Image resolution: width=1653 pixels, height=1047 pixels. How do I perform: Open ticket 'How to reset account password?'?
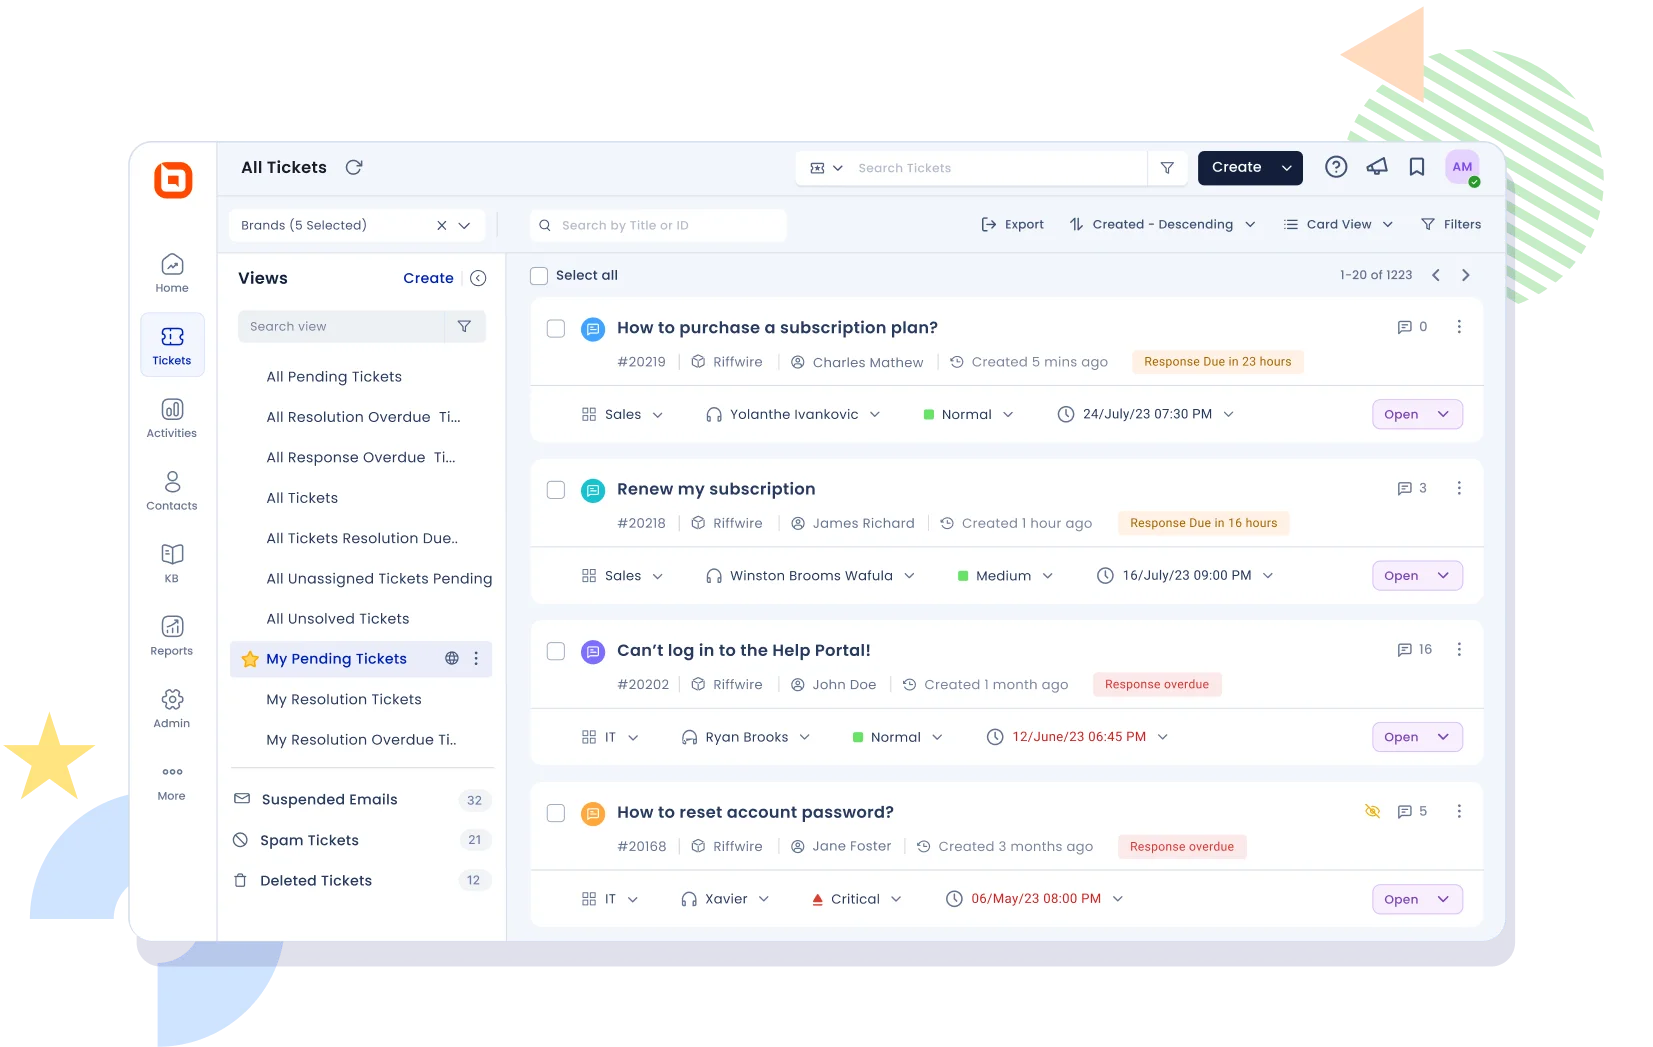tap(755, 812)
